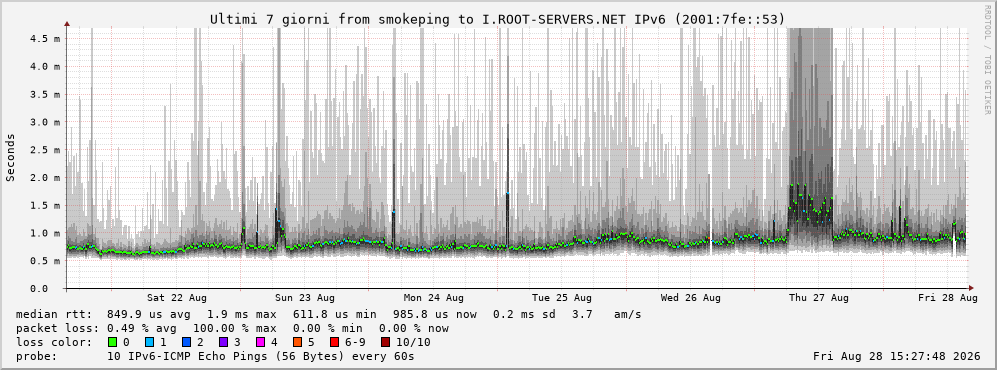The height and width of the screenshot is (370, 997).
Task: Click the green loss color 0 swatch
Action: pyautogui.click(x=114, y=342)
